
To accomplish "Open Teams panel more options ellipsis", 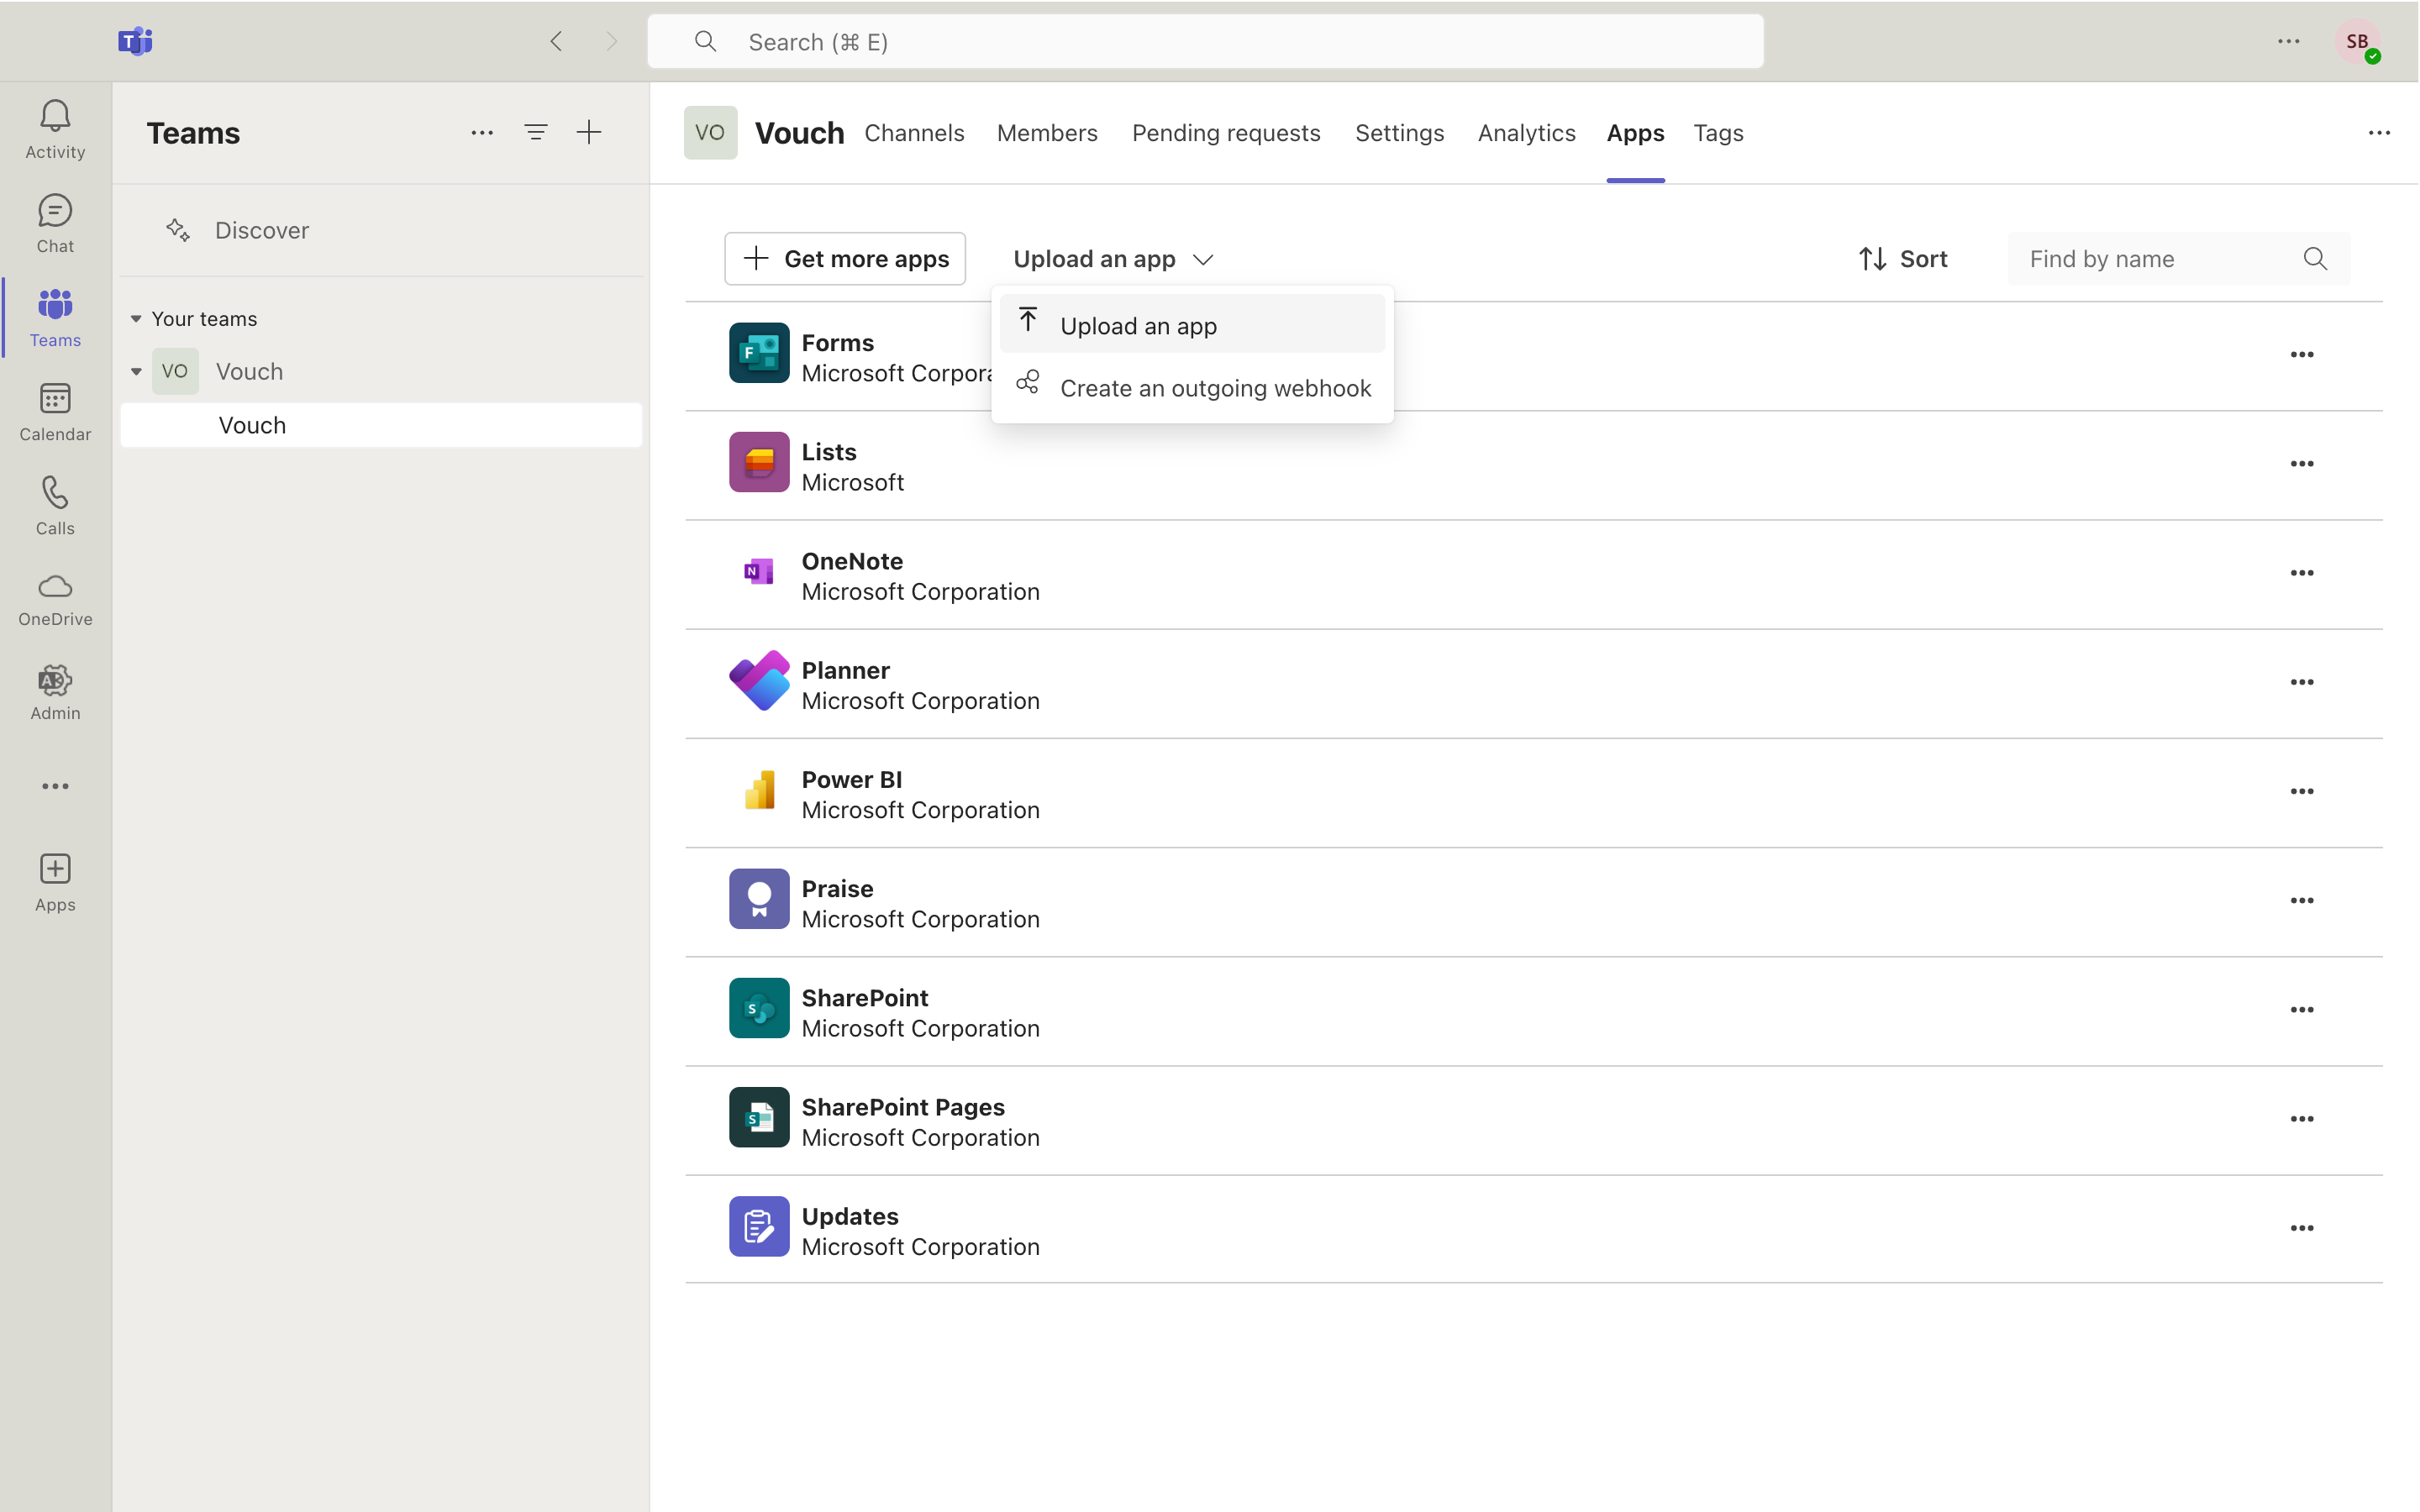I will click(x=482, y=132).
